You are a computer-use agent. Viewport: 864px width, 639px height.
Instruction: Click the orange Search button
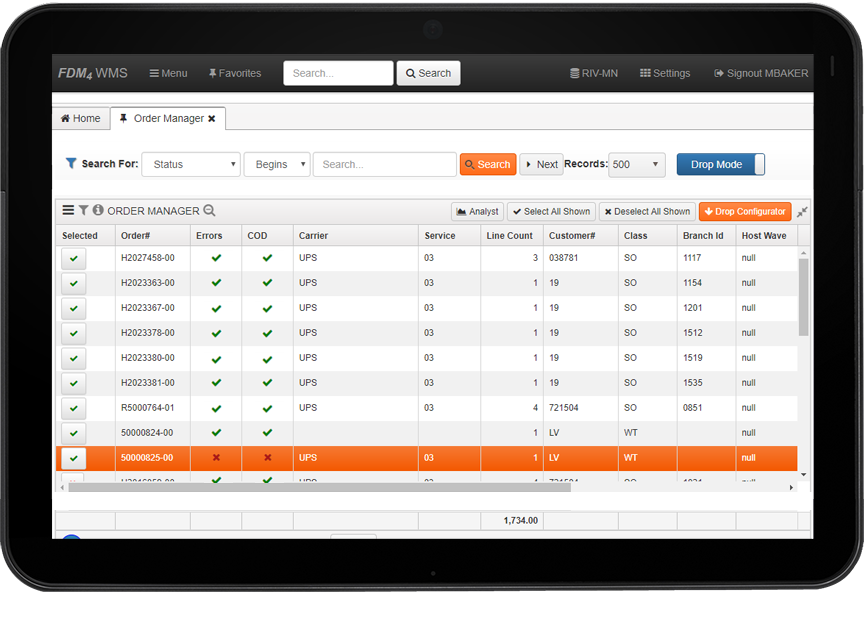click(488, 165)
